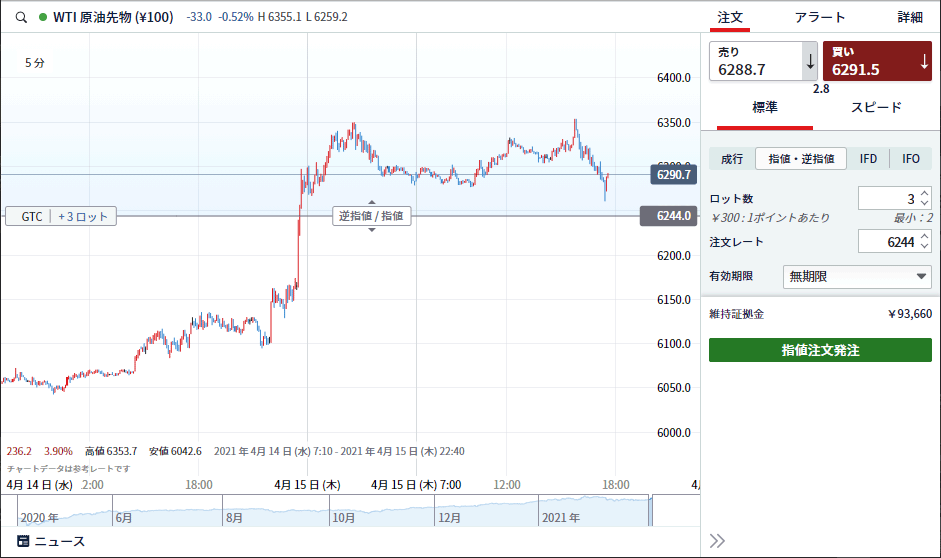Increase 注文レート with the up arrow
Image resolution: width=941 pixels, height=558 pixels.
point(925,236)
